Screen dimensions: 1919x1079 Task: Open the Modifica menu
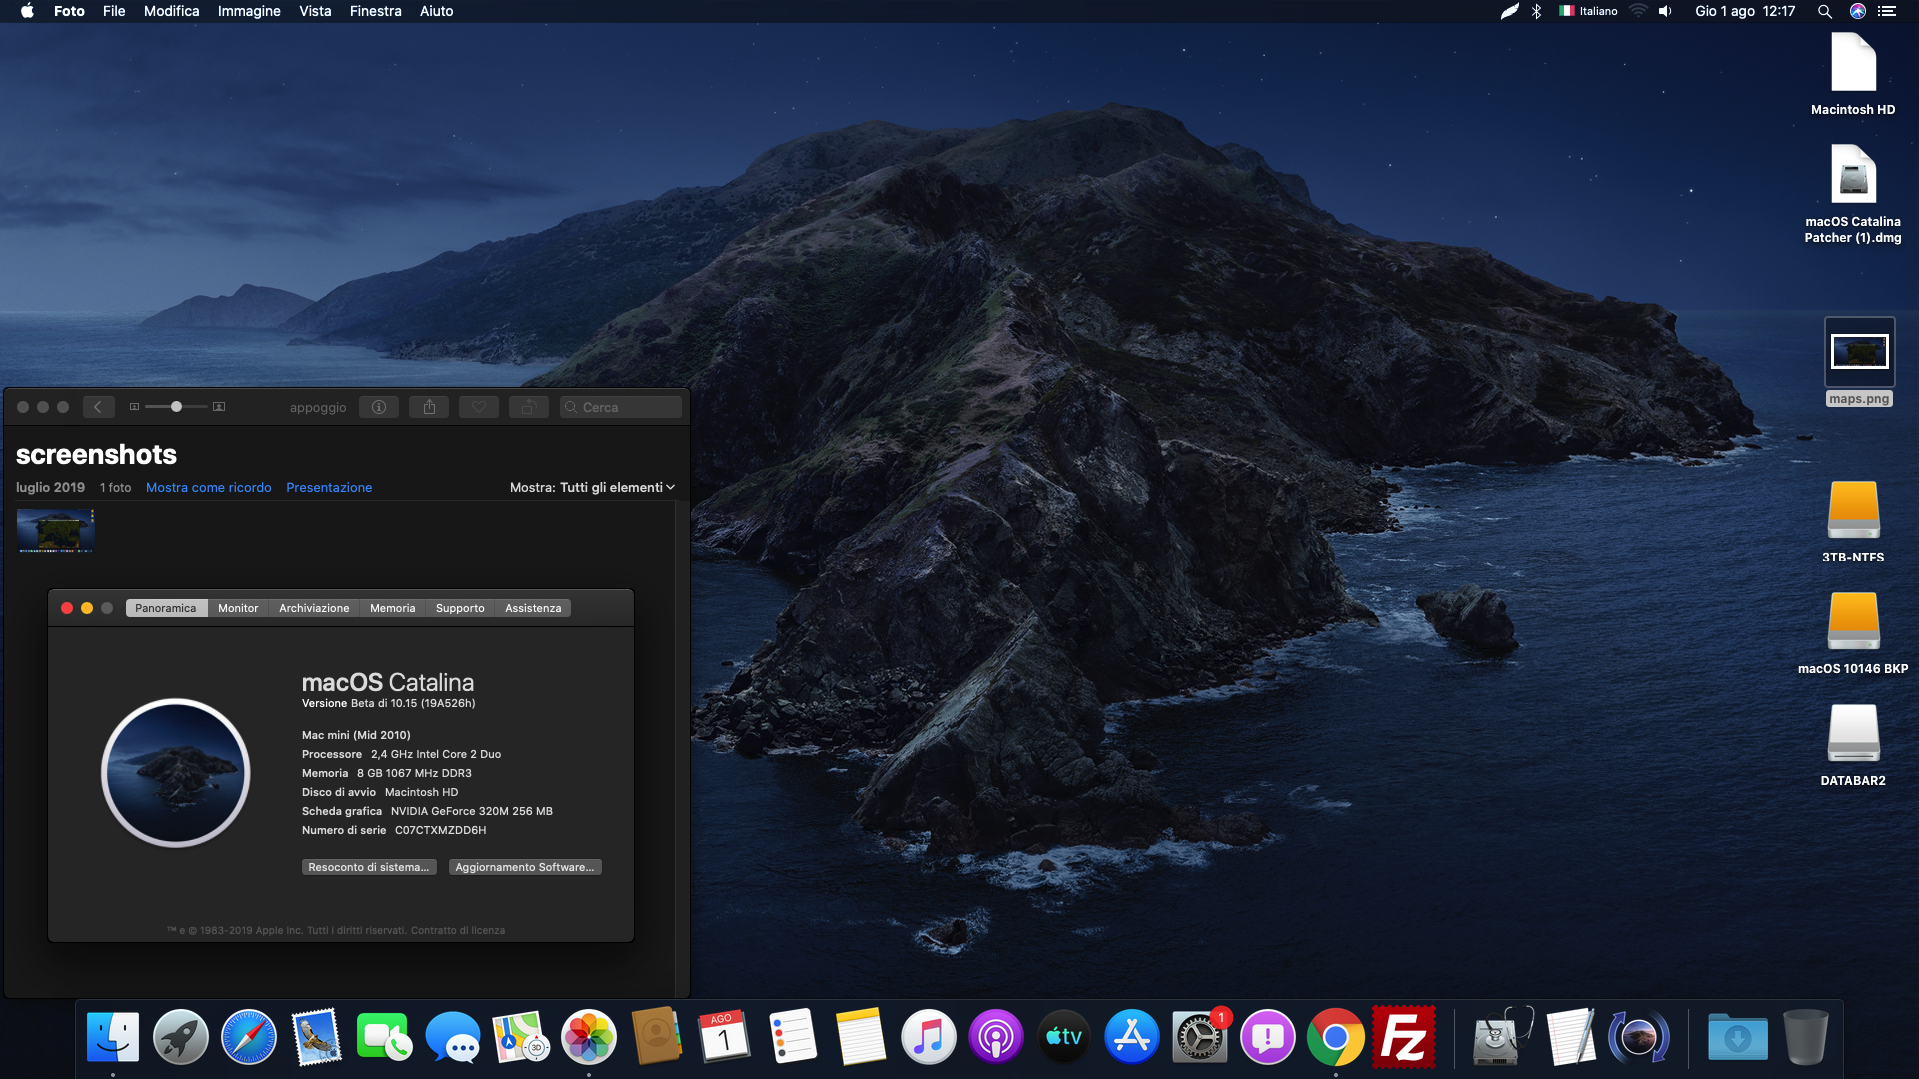[x=171, y=11]
